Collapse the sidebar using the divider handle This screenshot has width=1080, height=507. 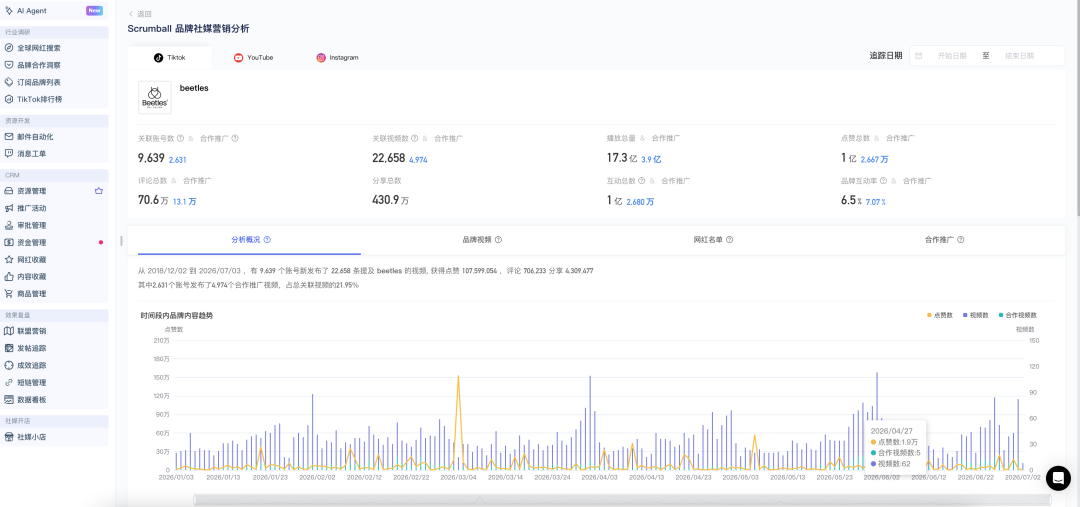point(122,240)
